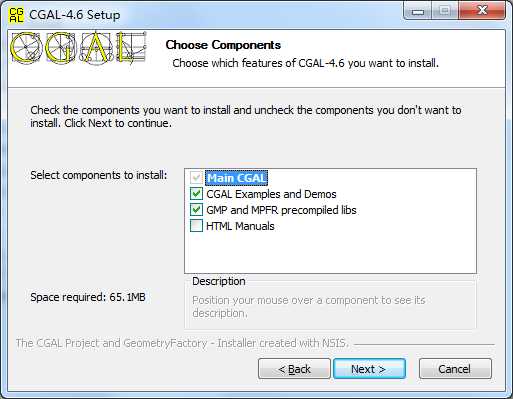The image size is (513, 399).
Task: Click the large CGAL logo banner
Action: [78, 48]
